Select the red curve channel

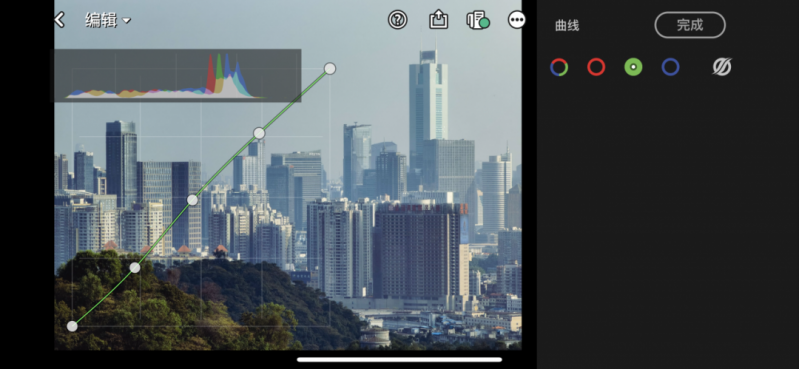click(596, 67)
